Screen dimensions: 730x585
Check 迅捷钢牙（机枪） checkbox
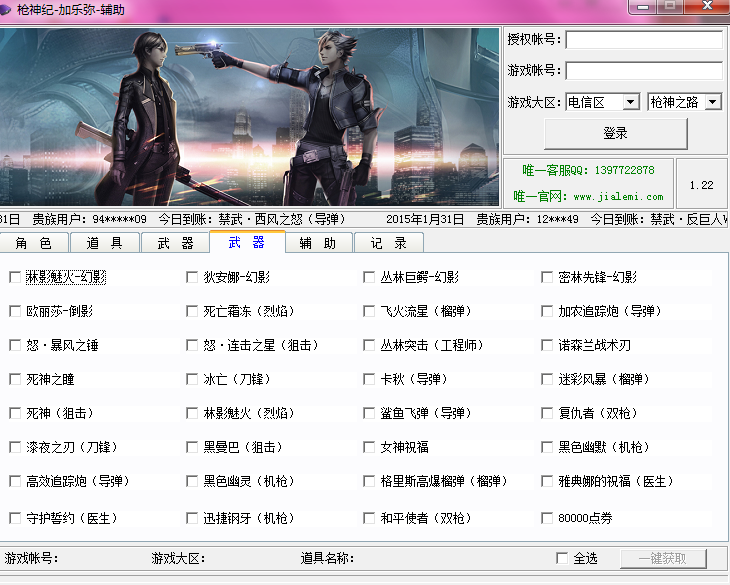[192, 518]
